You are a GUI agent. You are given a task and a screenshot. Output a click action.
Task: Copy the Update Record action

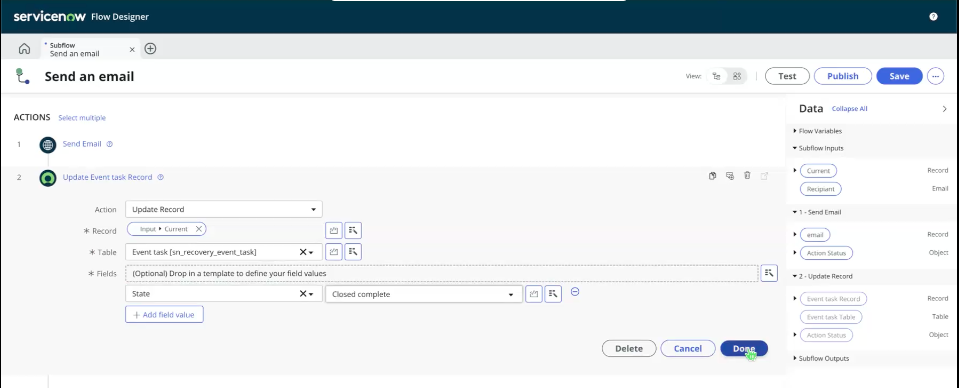(x=713, y=176)
